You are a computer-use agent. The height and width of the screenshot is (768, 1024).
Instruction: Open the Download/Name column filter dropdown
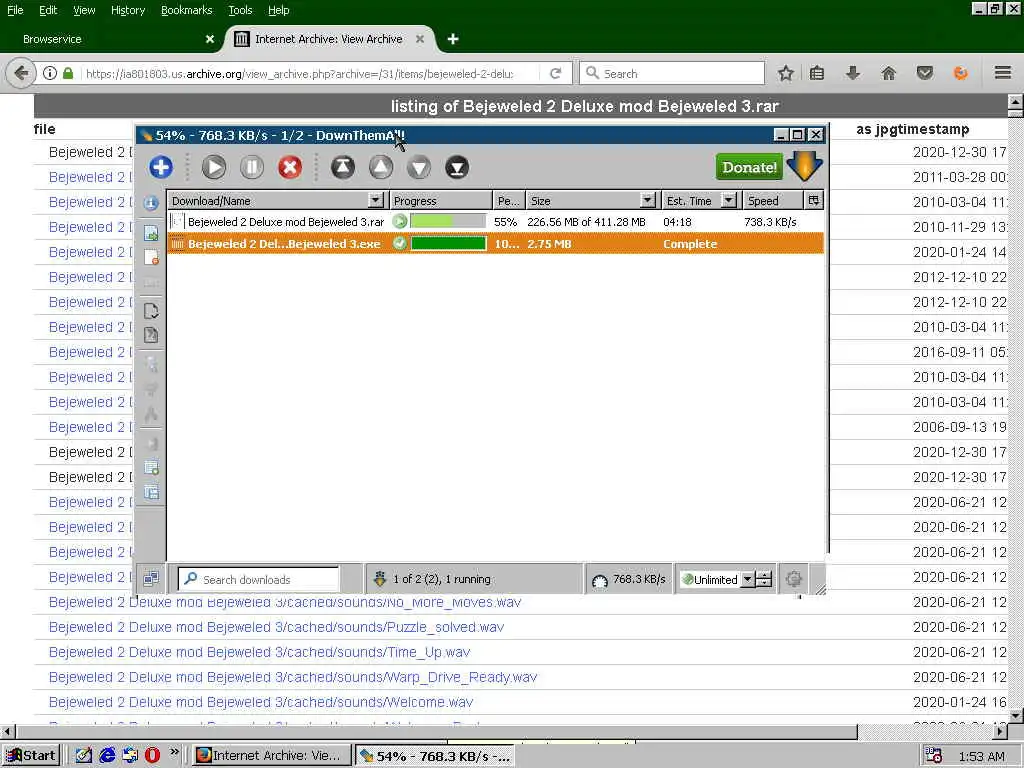pos(376,200)
